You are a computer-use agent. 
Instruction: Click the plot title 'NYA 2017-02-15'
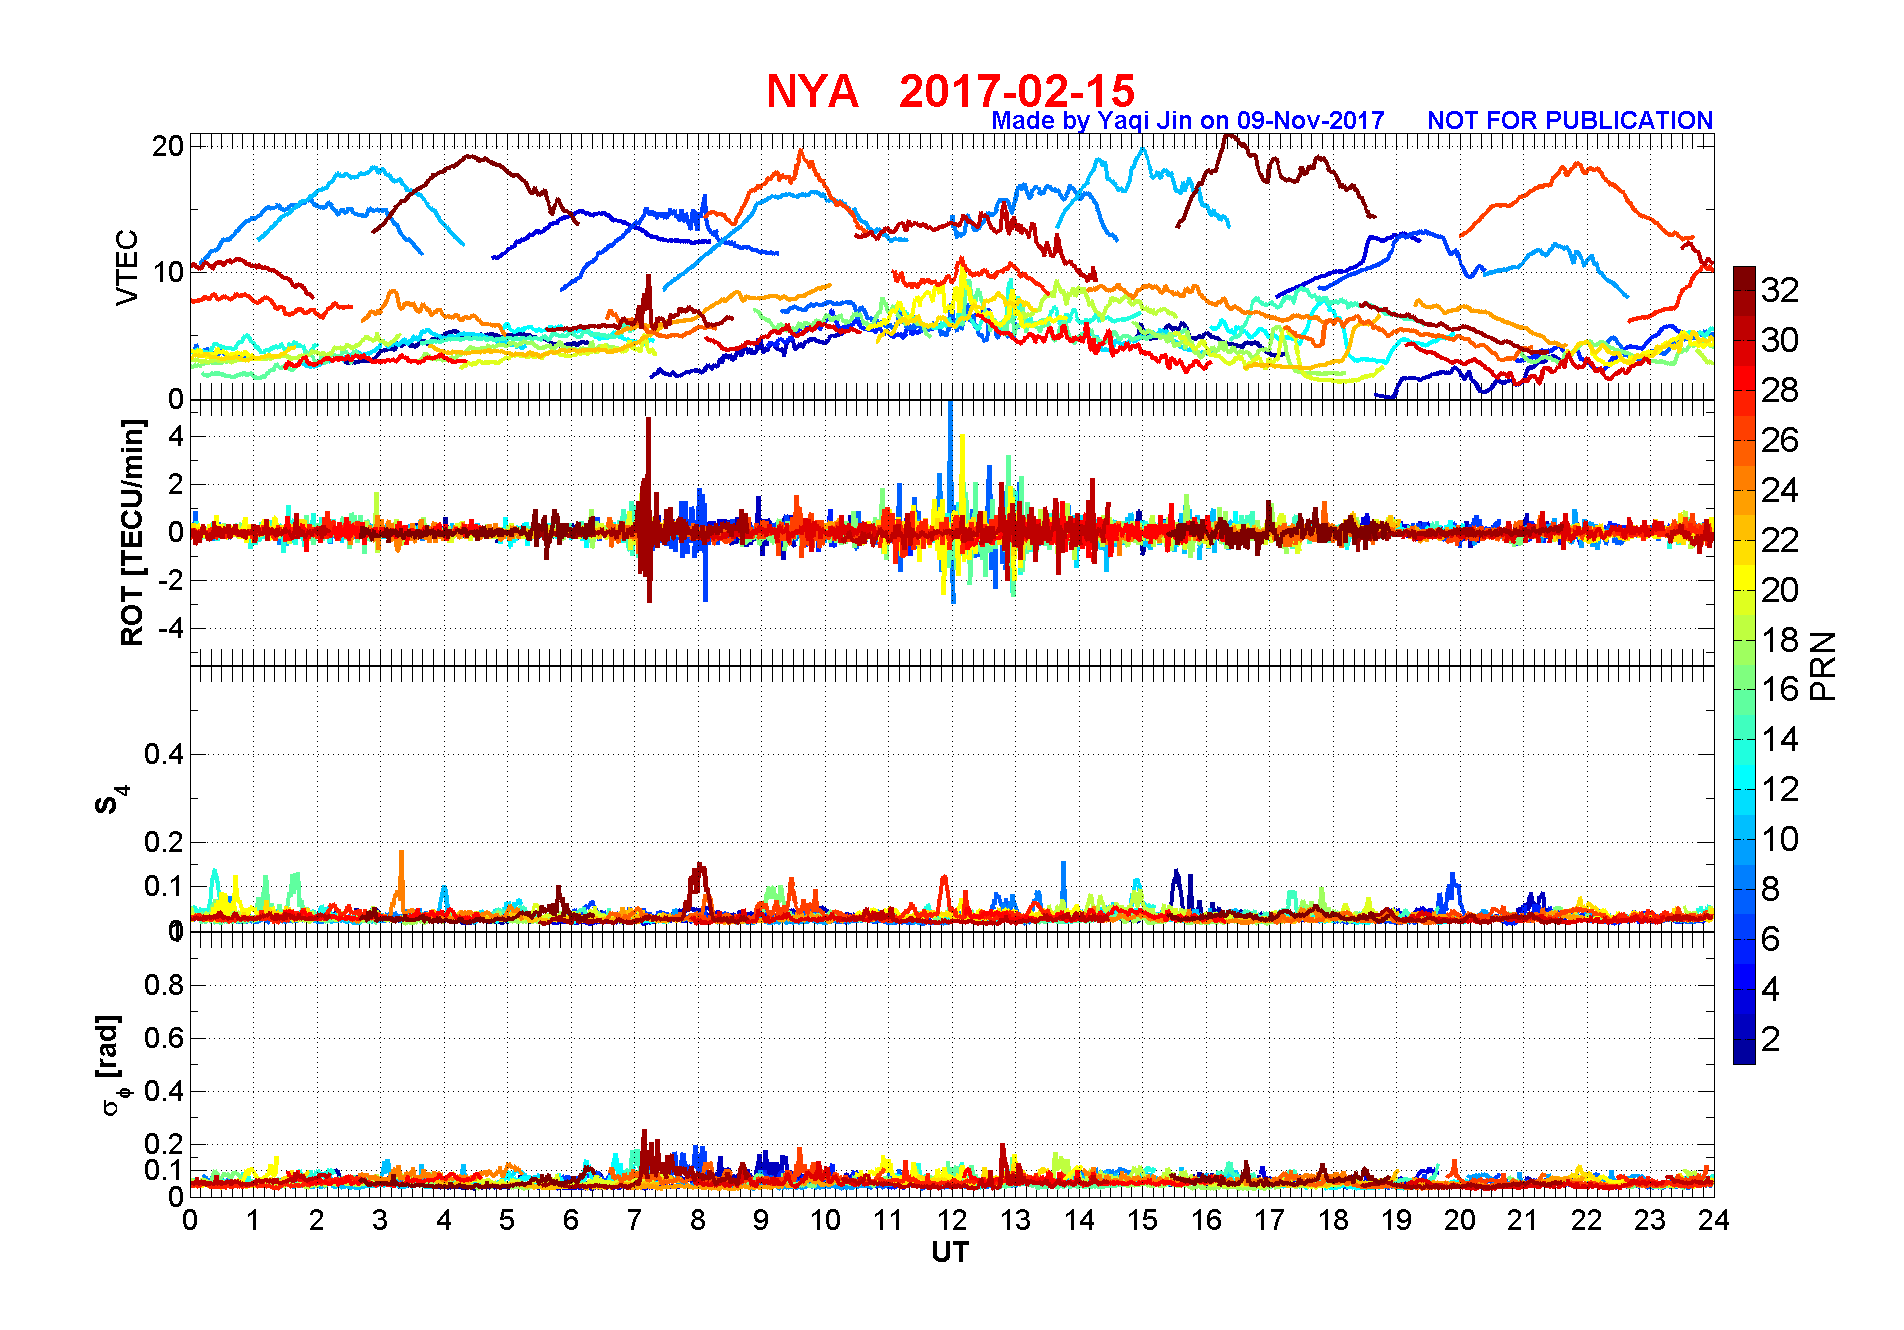click(x=950, y=91)
